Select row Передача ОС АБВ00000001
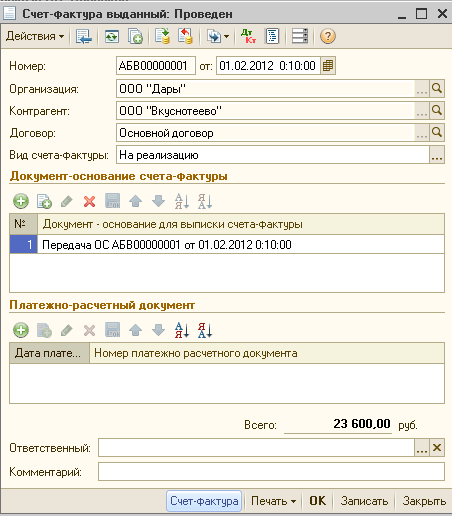This screenshot has height=516, width=452. coord(241,245)
